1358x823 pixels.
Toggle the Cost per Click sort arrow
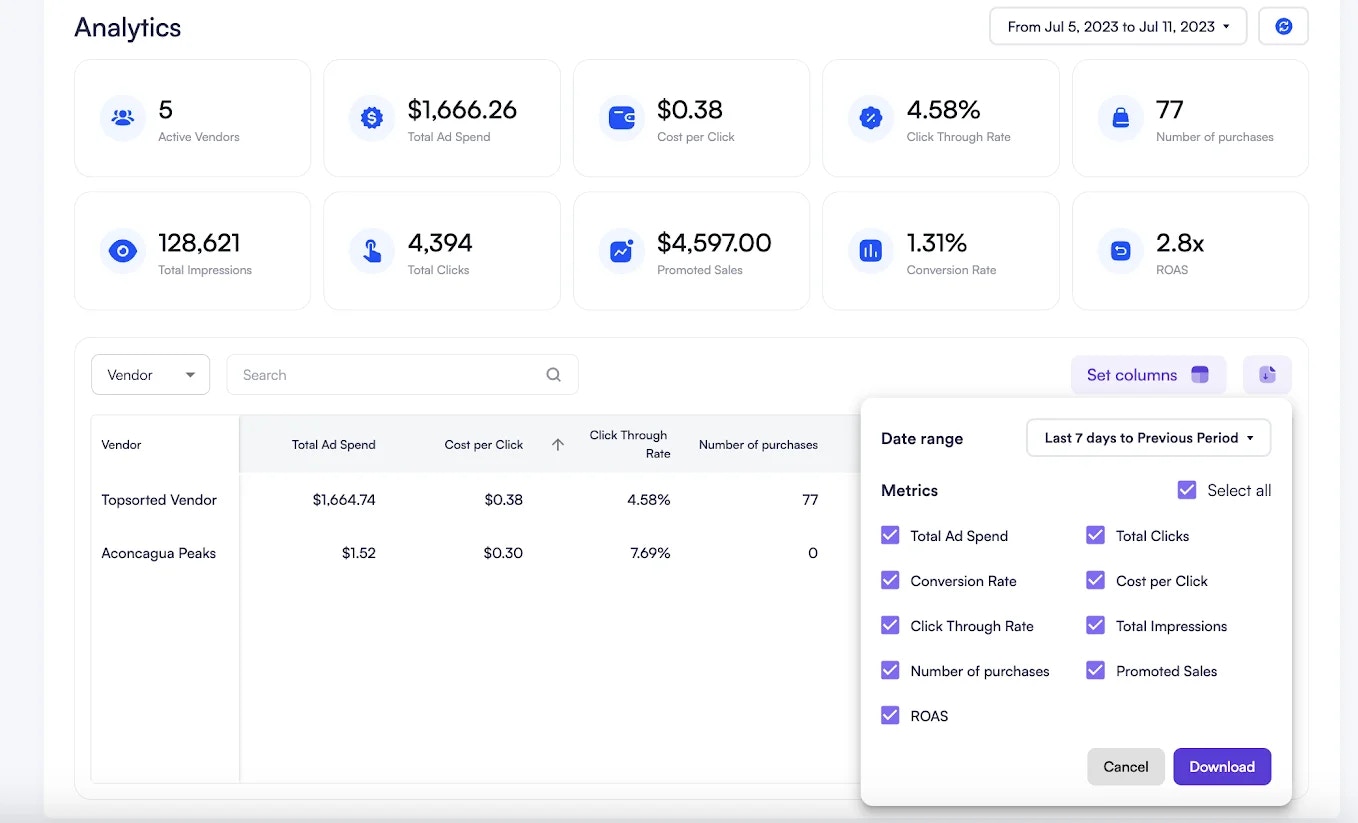tap(557, 444)
